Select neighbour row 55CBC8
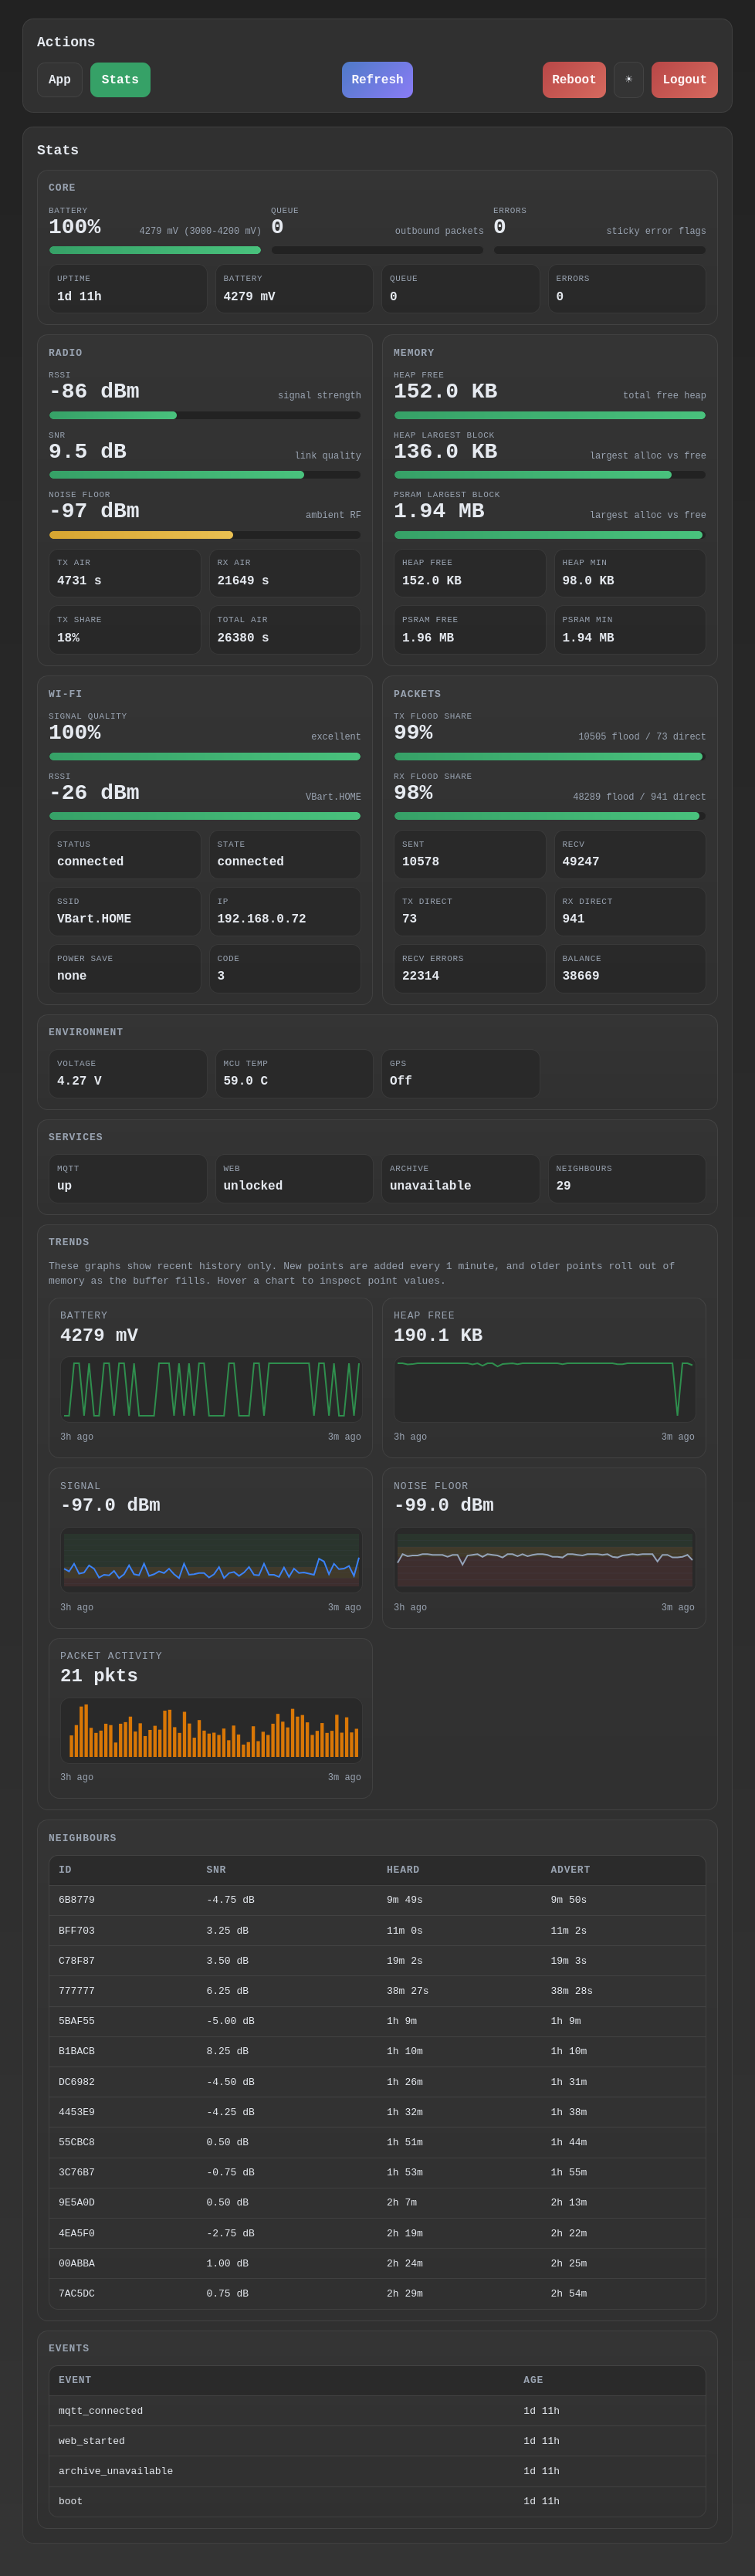This screenshot has height=2576, width=755. click(x=377, y=2142)
